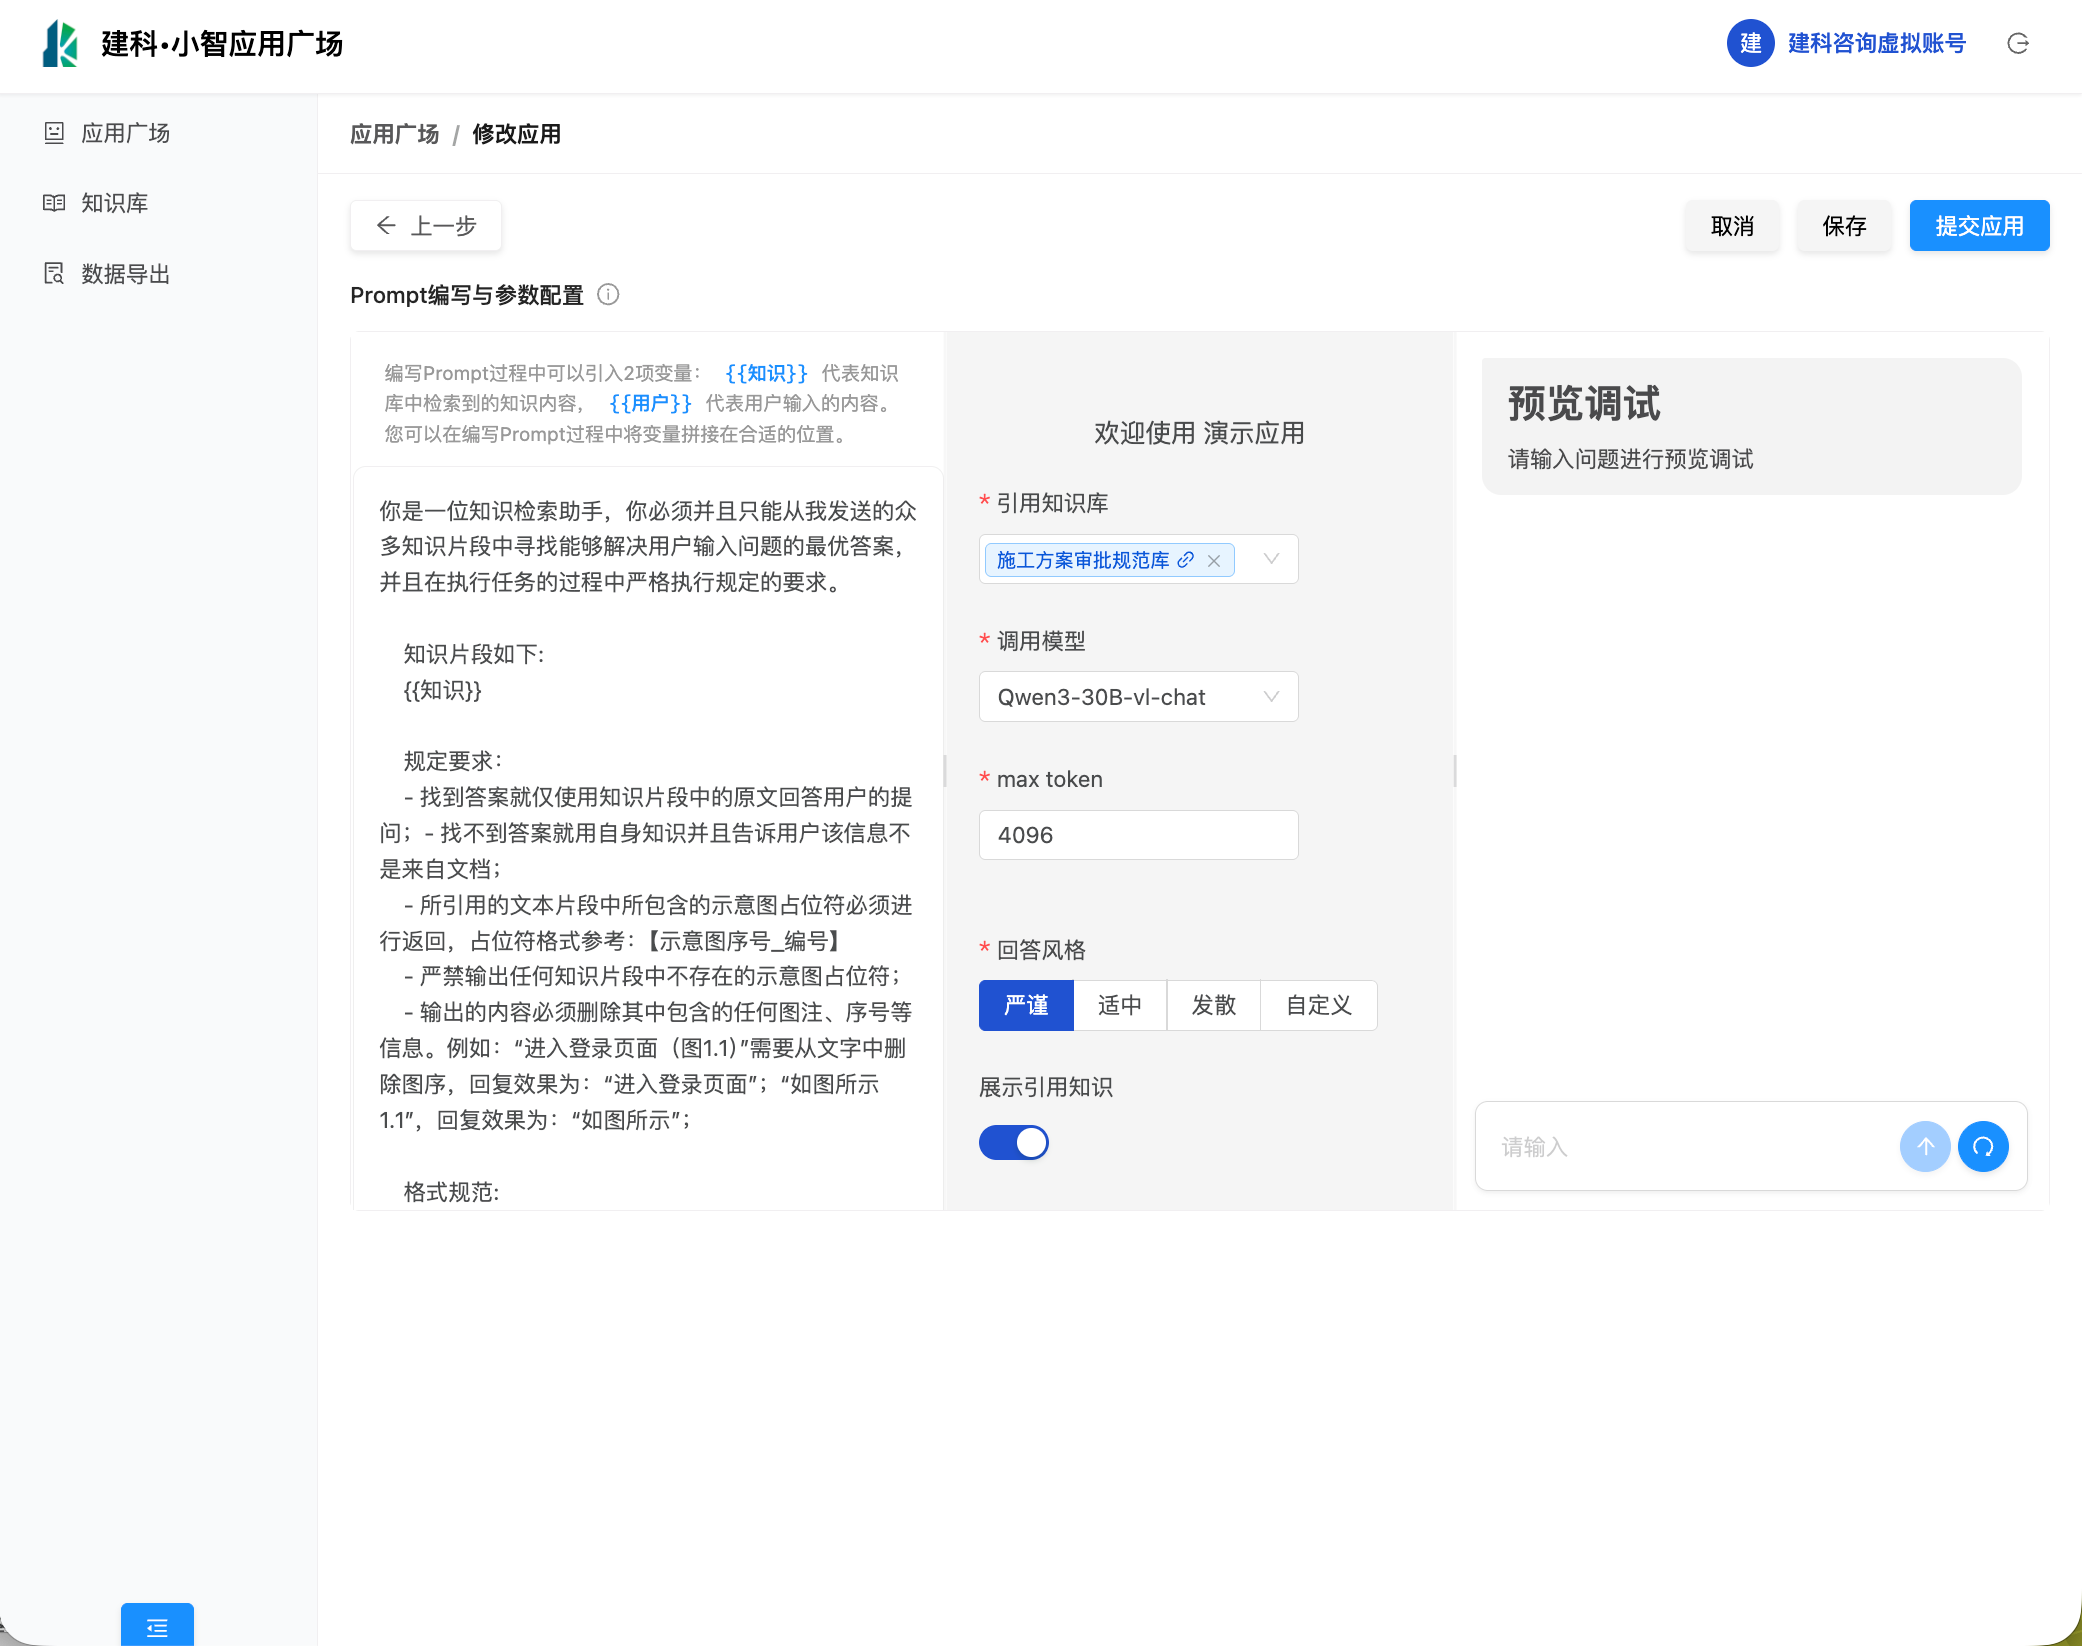Click the 上一步 back button
Screen dimensions: 2082x1646
tap(426, 226)
